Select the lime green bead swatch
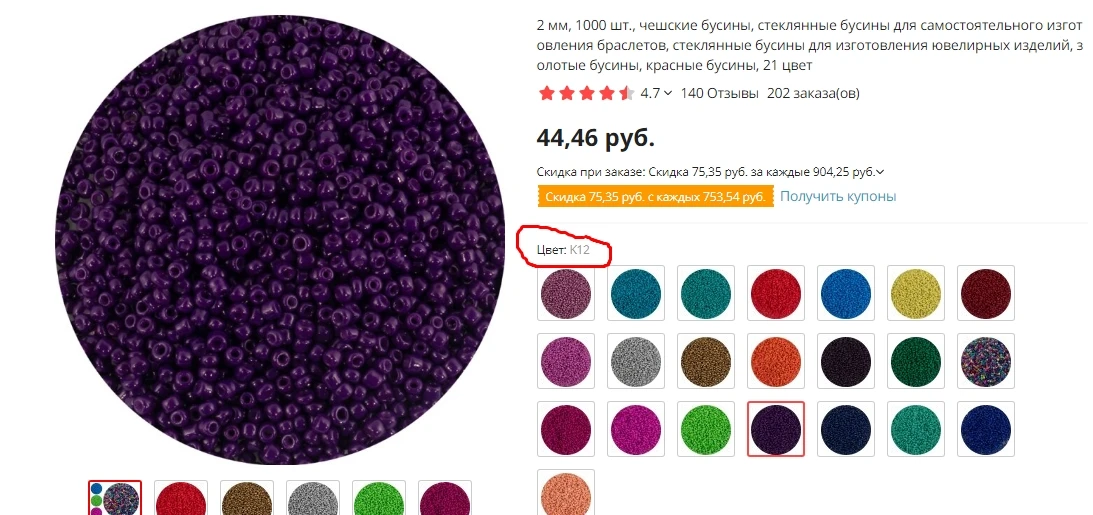This screenshot has height=515, width=1093. click(x=706, y=429)
